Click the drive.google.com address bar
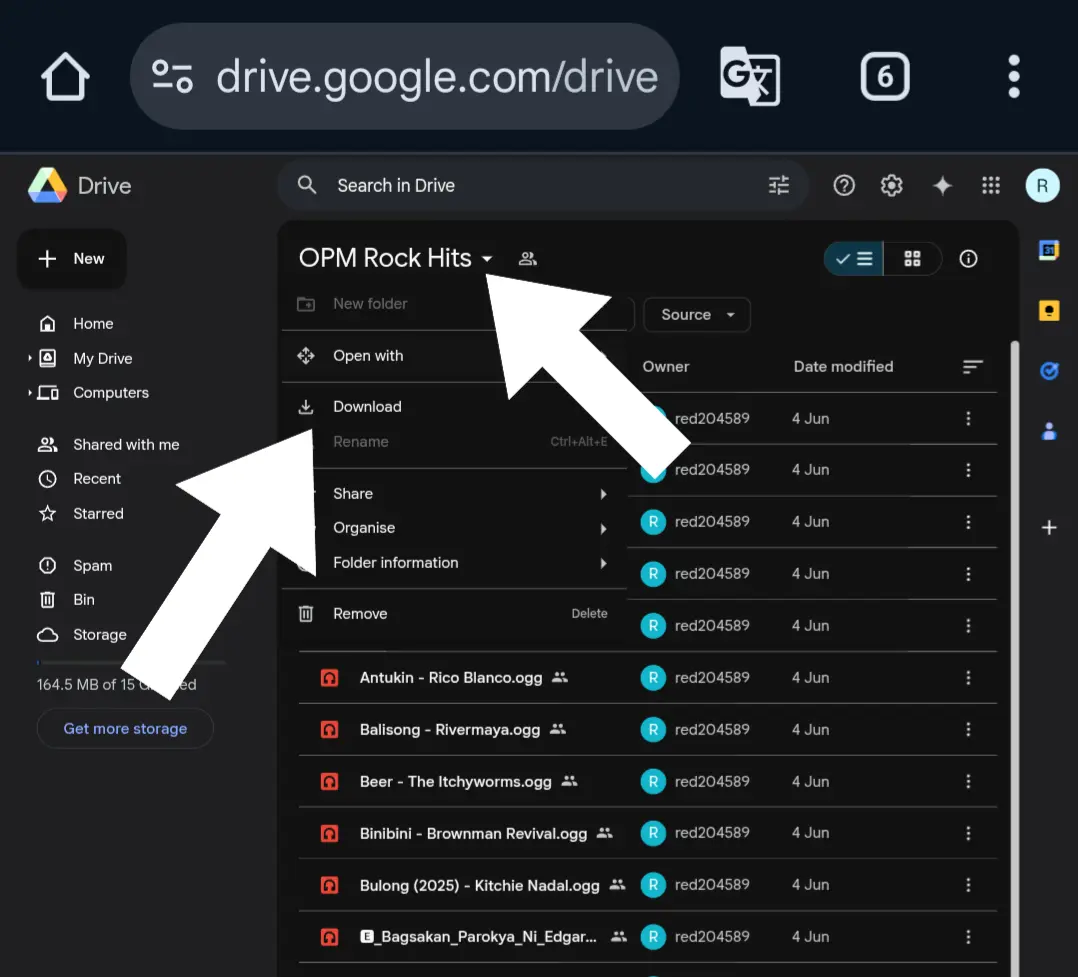The height and width of the screenshot is (977, 1078). 404,76
